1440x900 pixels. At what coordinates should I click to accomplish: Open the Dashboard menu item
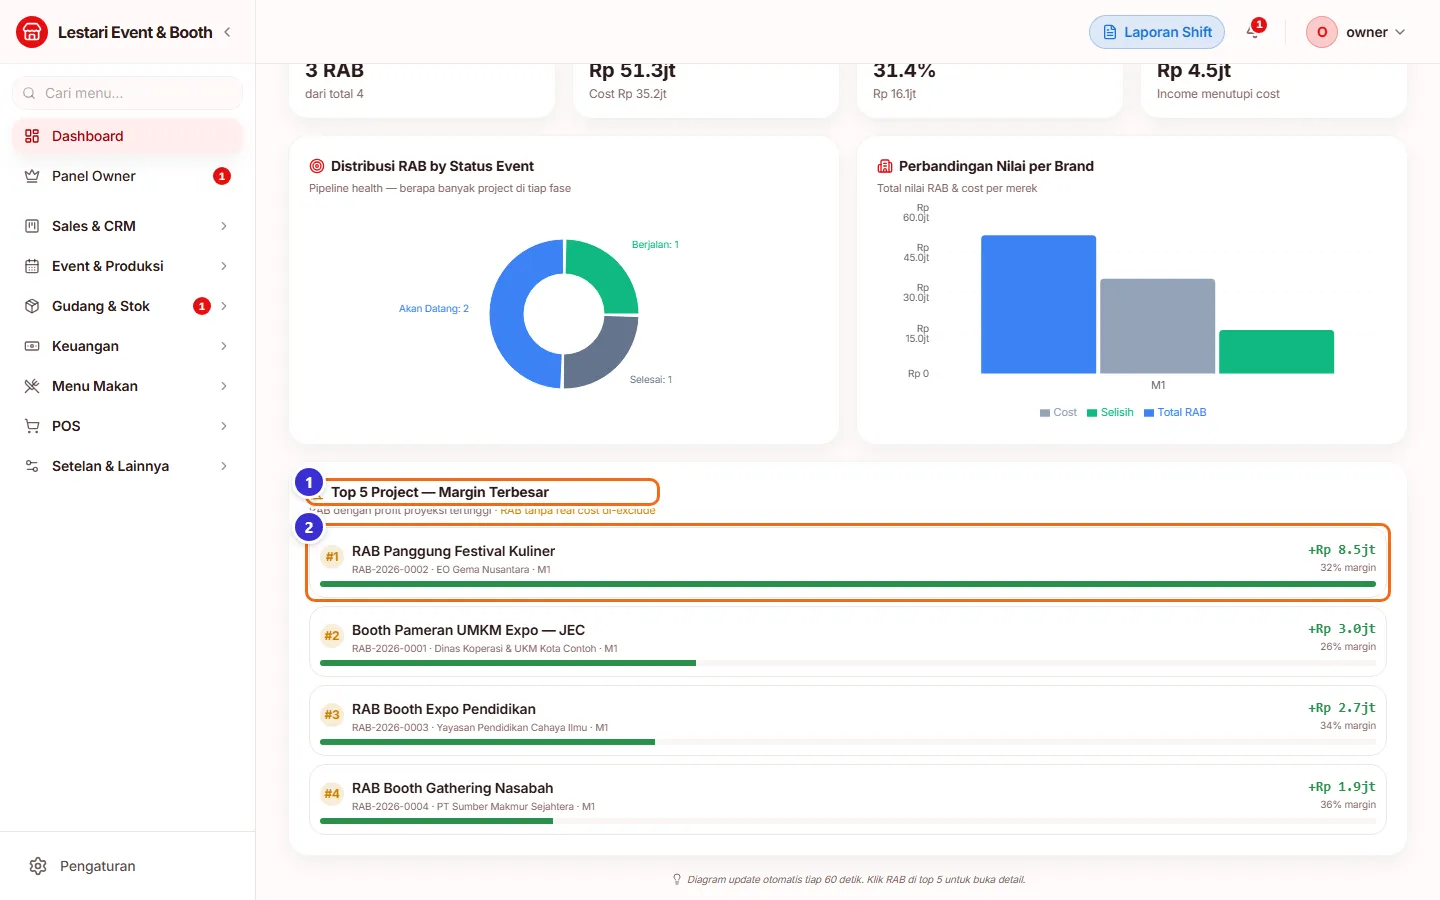(127, 136)
